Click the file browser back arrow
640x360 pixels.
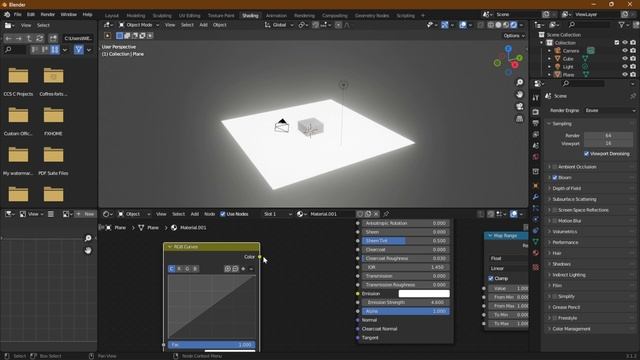tap(8, 38)
